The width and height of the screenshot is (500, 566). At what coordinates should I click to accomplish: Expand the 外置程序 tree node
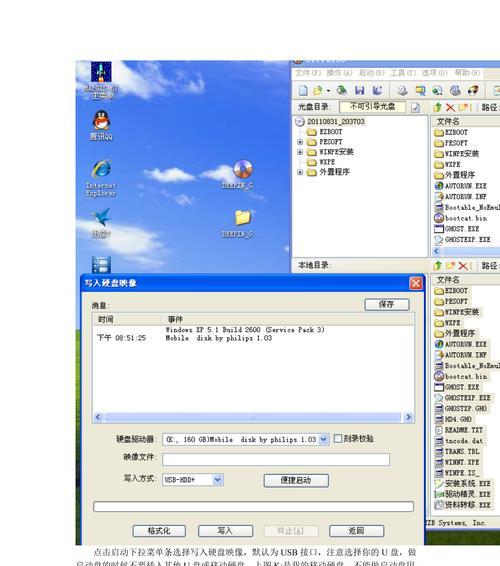point(300,172)
